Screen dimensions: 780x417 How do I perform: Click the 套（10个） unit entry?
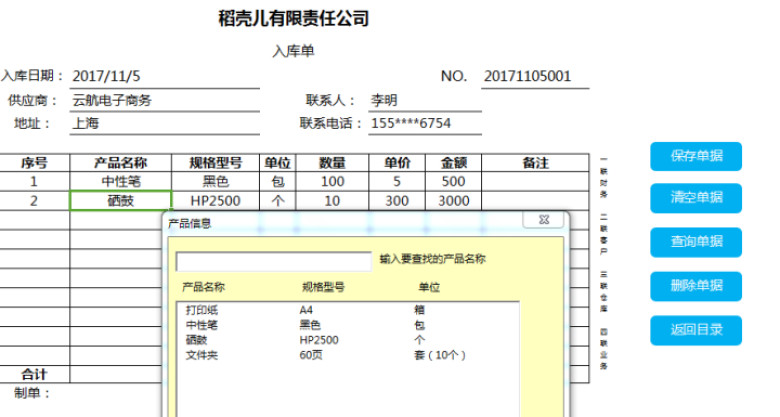coord(440,355)
